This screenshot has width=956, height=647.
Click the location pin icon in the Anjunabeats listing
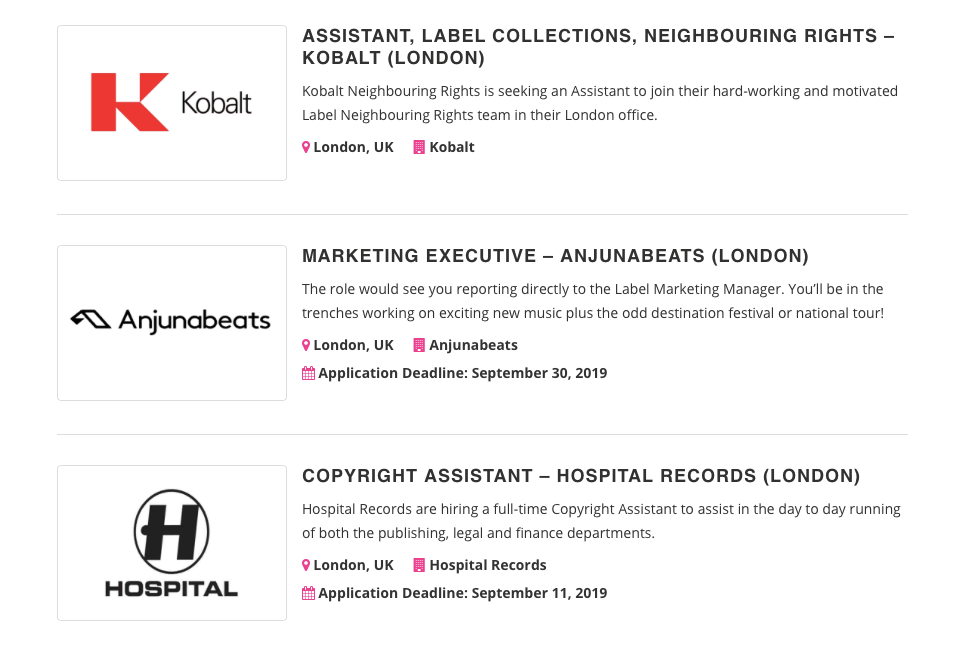[x=306, y=346]
